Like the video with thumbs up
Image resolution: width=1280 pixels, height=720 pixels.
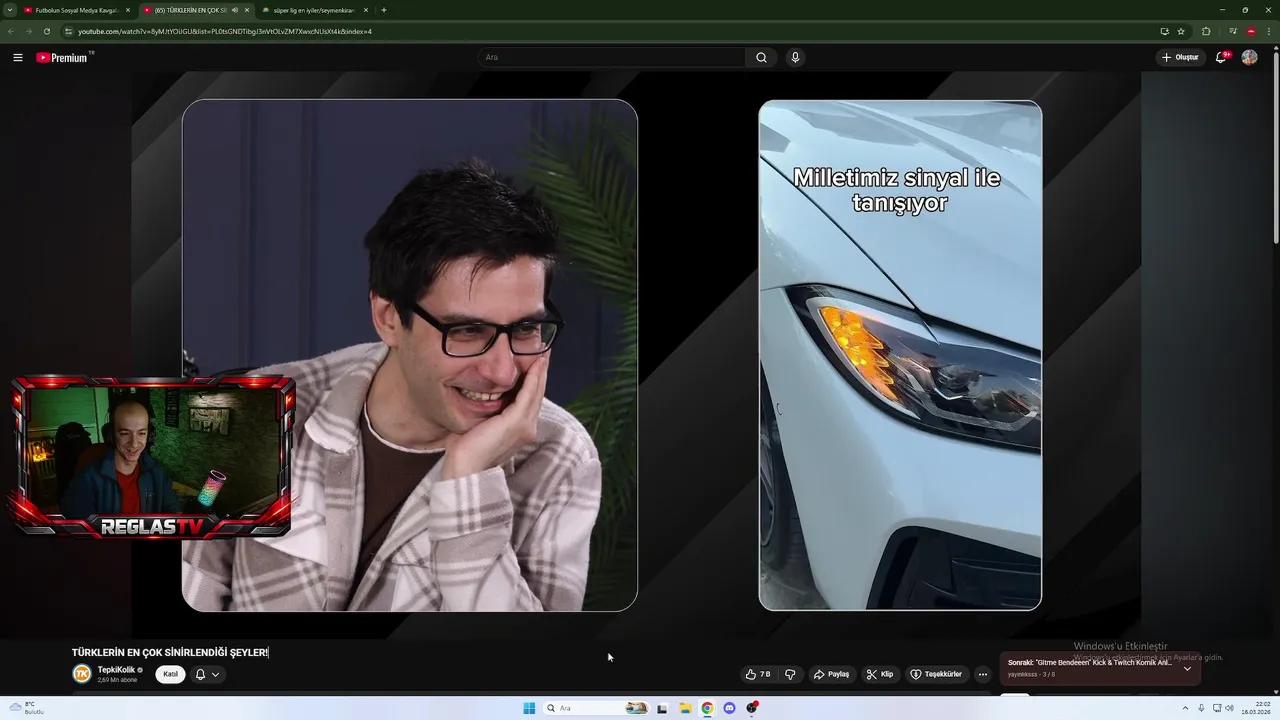759,674
